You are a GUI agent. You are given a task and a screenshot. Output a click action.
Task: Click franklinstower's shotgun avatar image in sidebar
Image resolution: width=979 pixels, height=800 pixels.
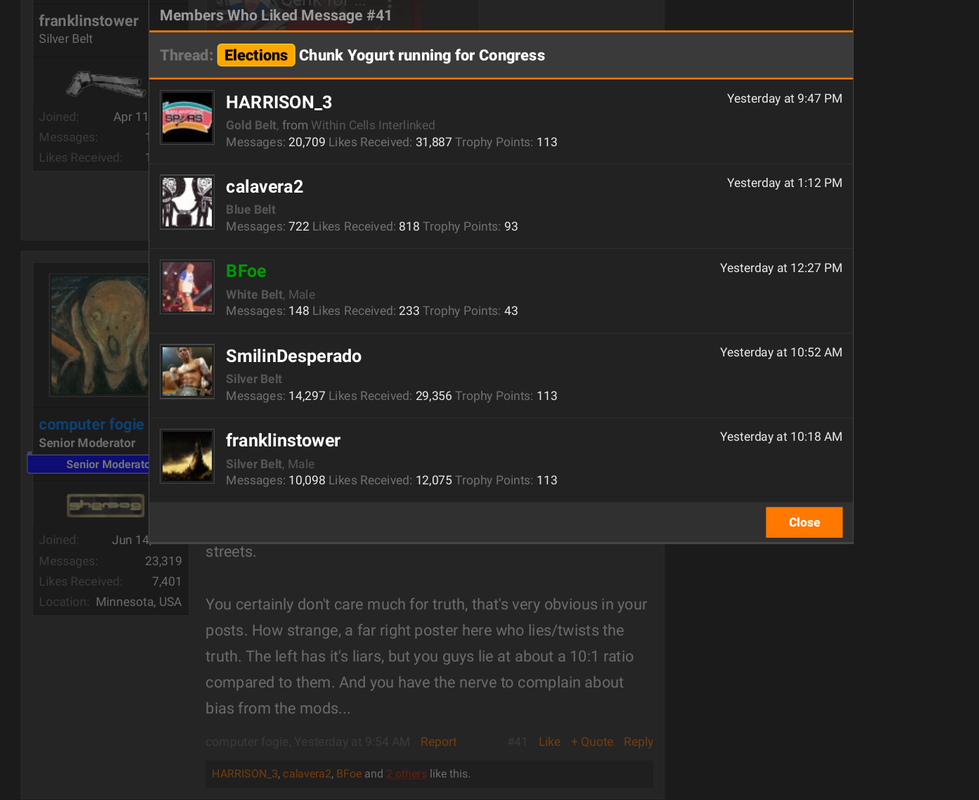[105, 84]
